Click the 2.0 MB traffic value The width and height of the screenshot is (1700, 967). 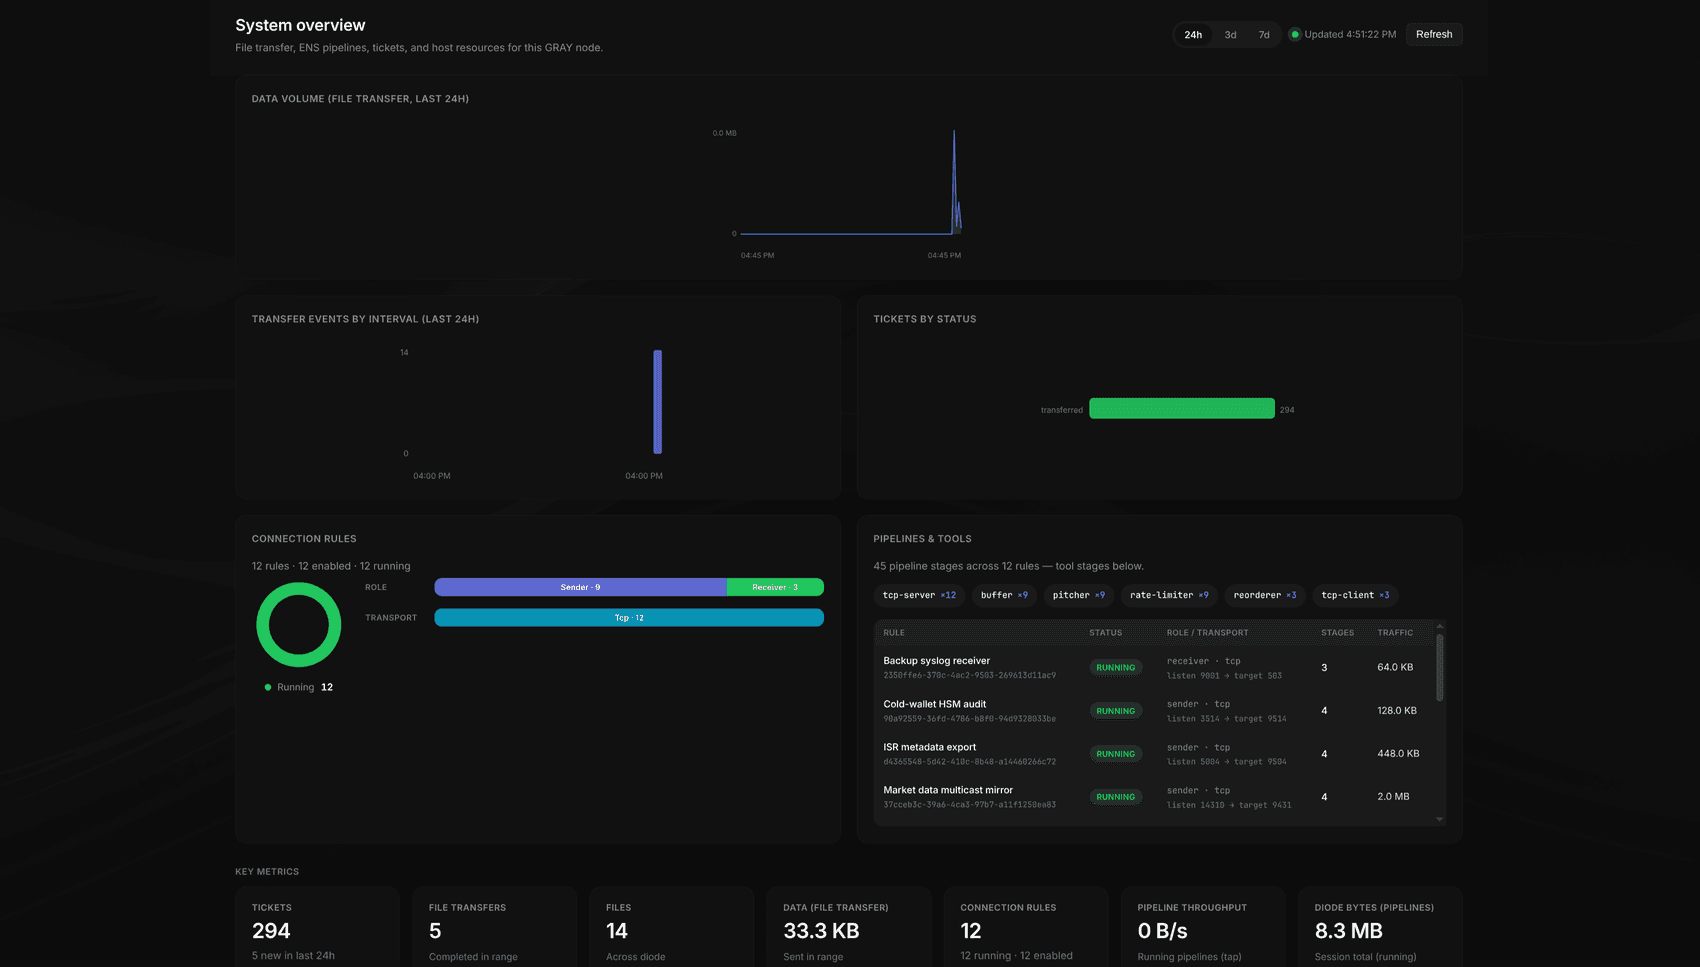pyautogui.click(x=1393, y=796)
